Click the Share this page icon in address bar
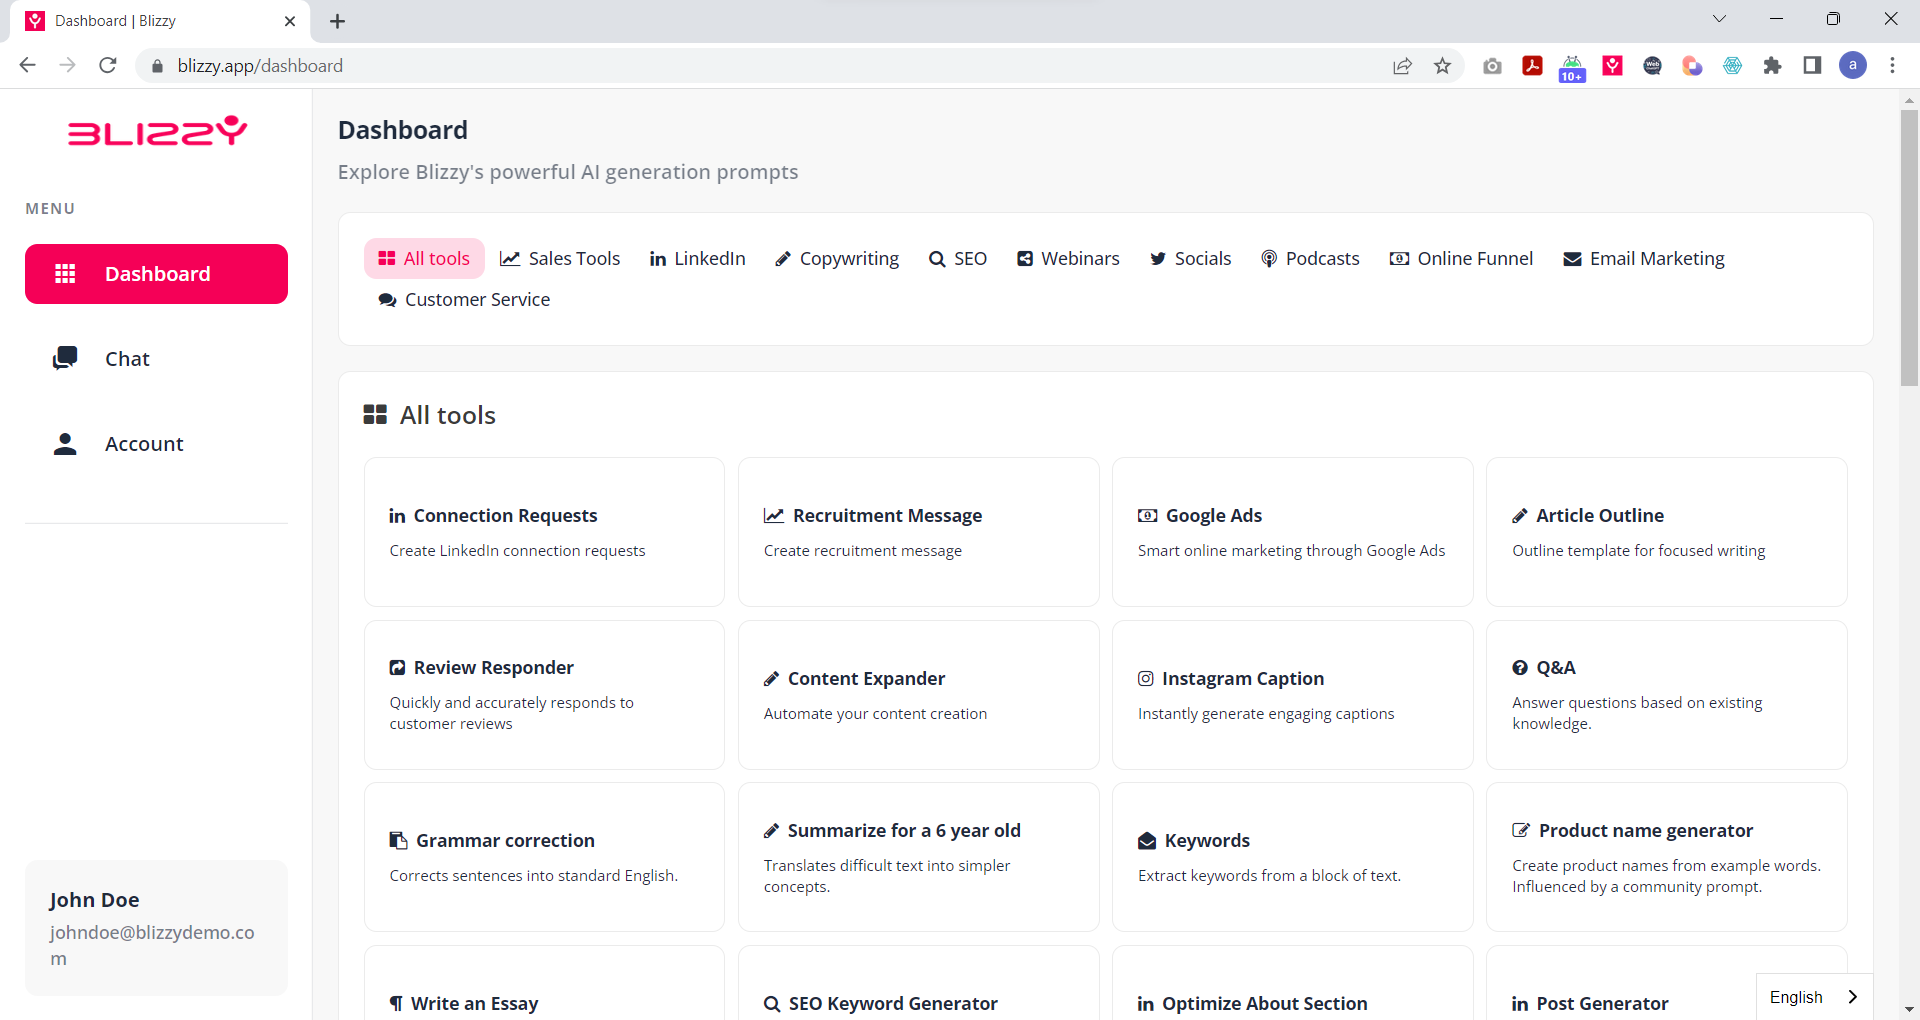The width and height of the screenshot is (1920, 1020). (x=1402, y=66)
